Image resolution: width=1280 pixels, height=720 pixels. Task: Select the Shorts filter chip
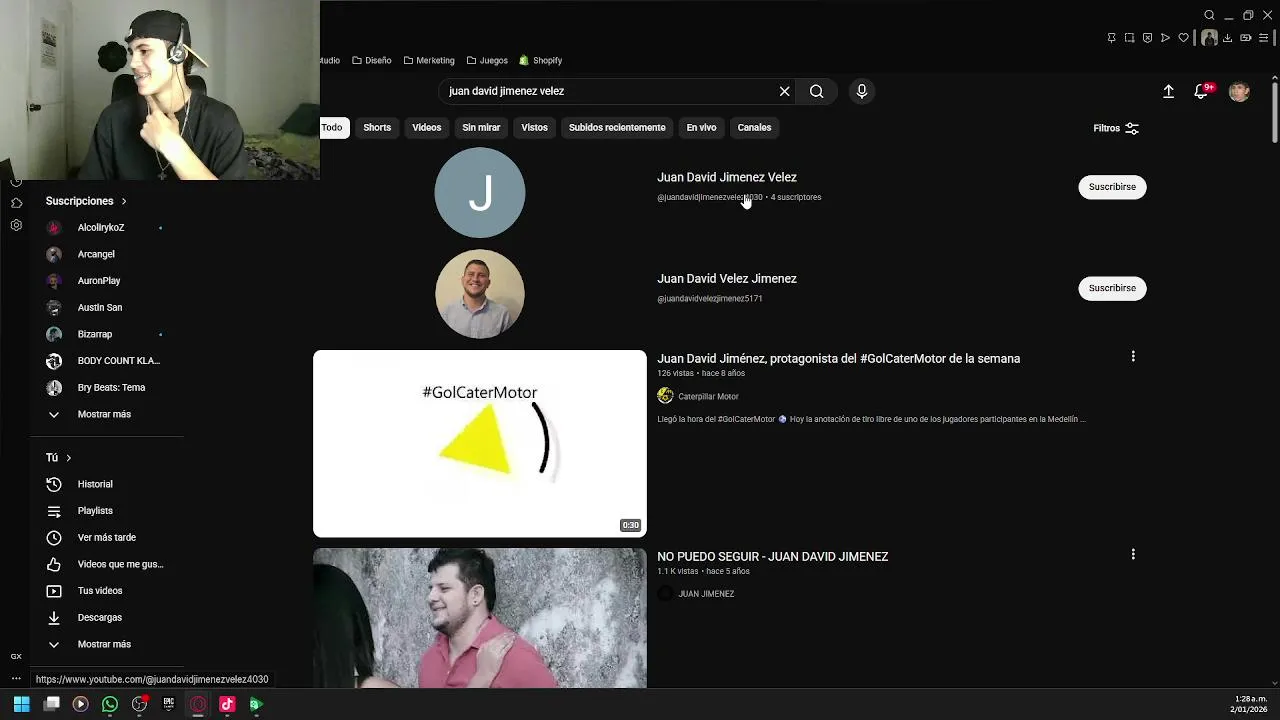[x=377, y=128]
